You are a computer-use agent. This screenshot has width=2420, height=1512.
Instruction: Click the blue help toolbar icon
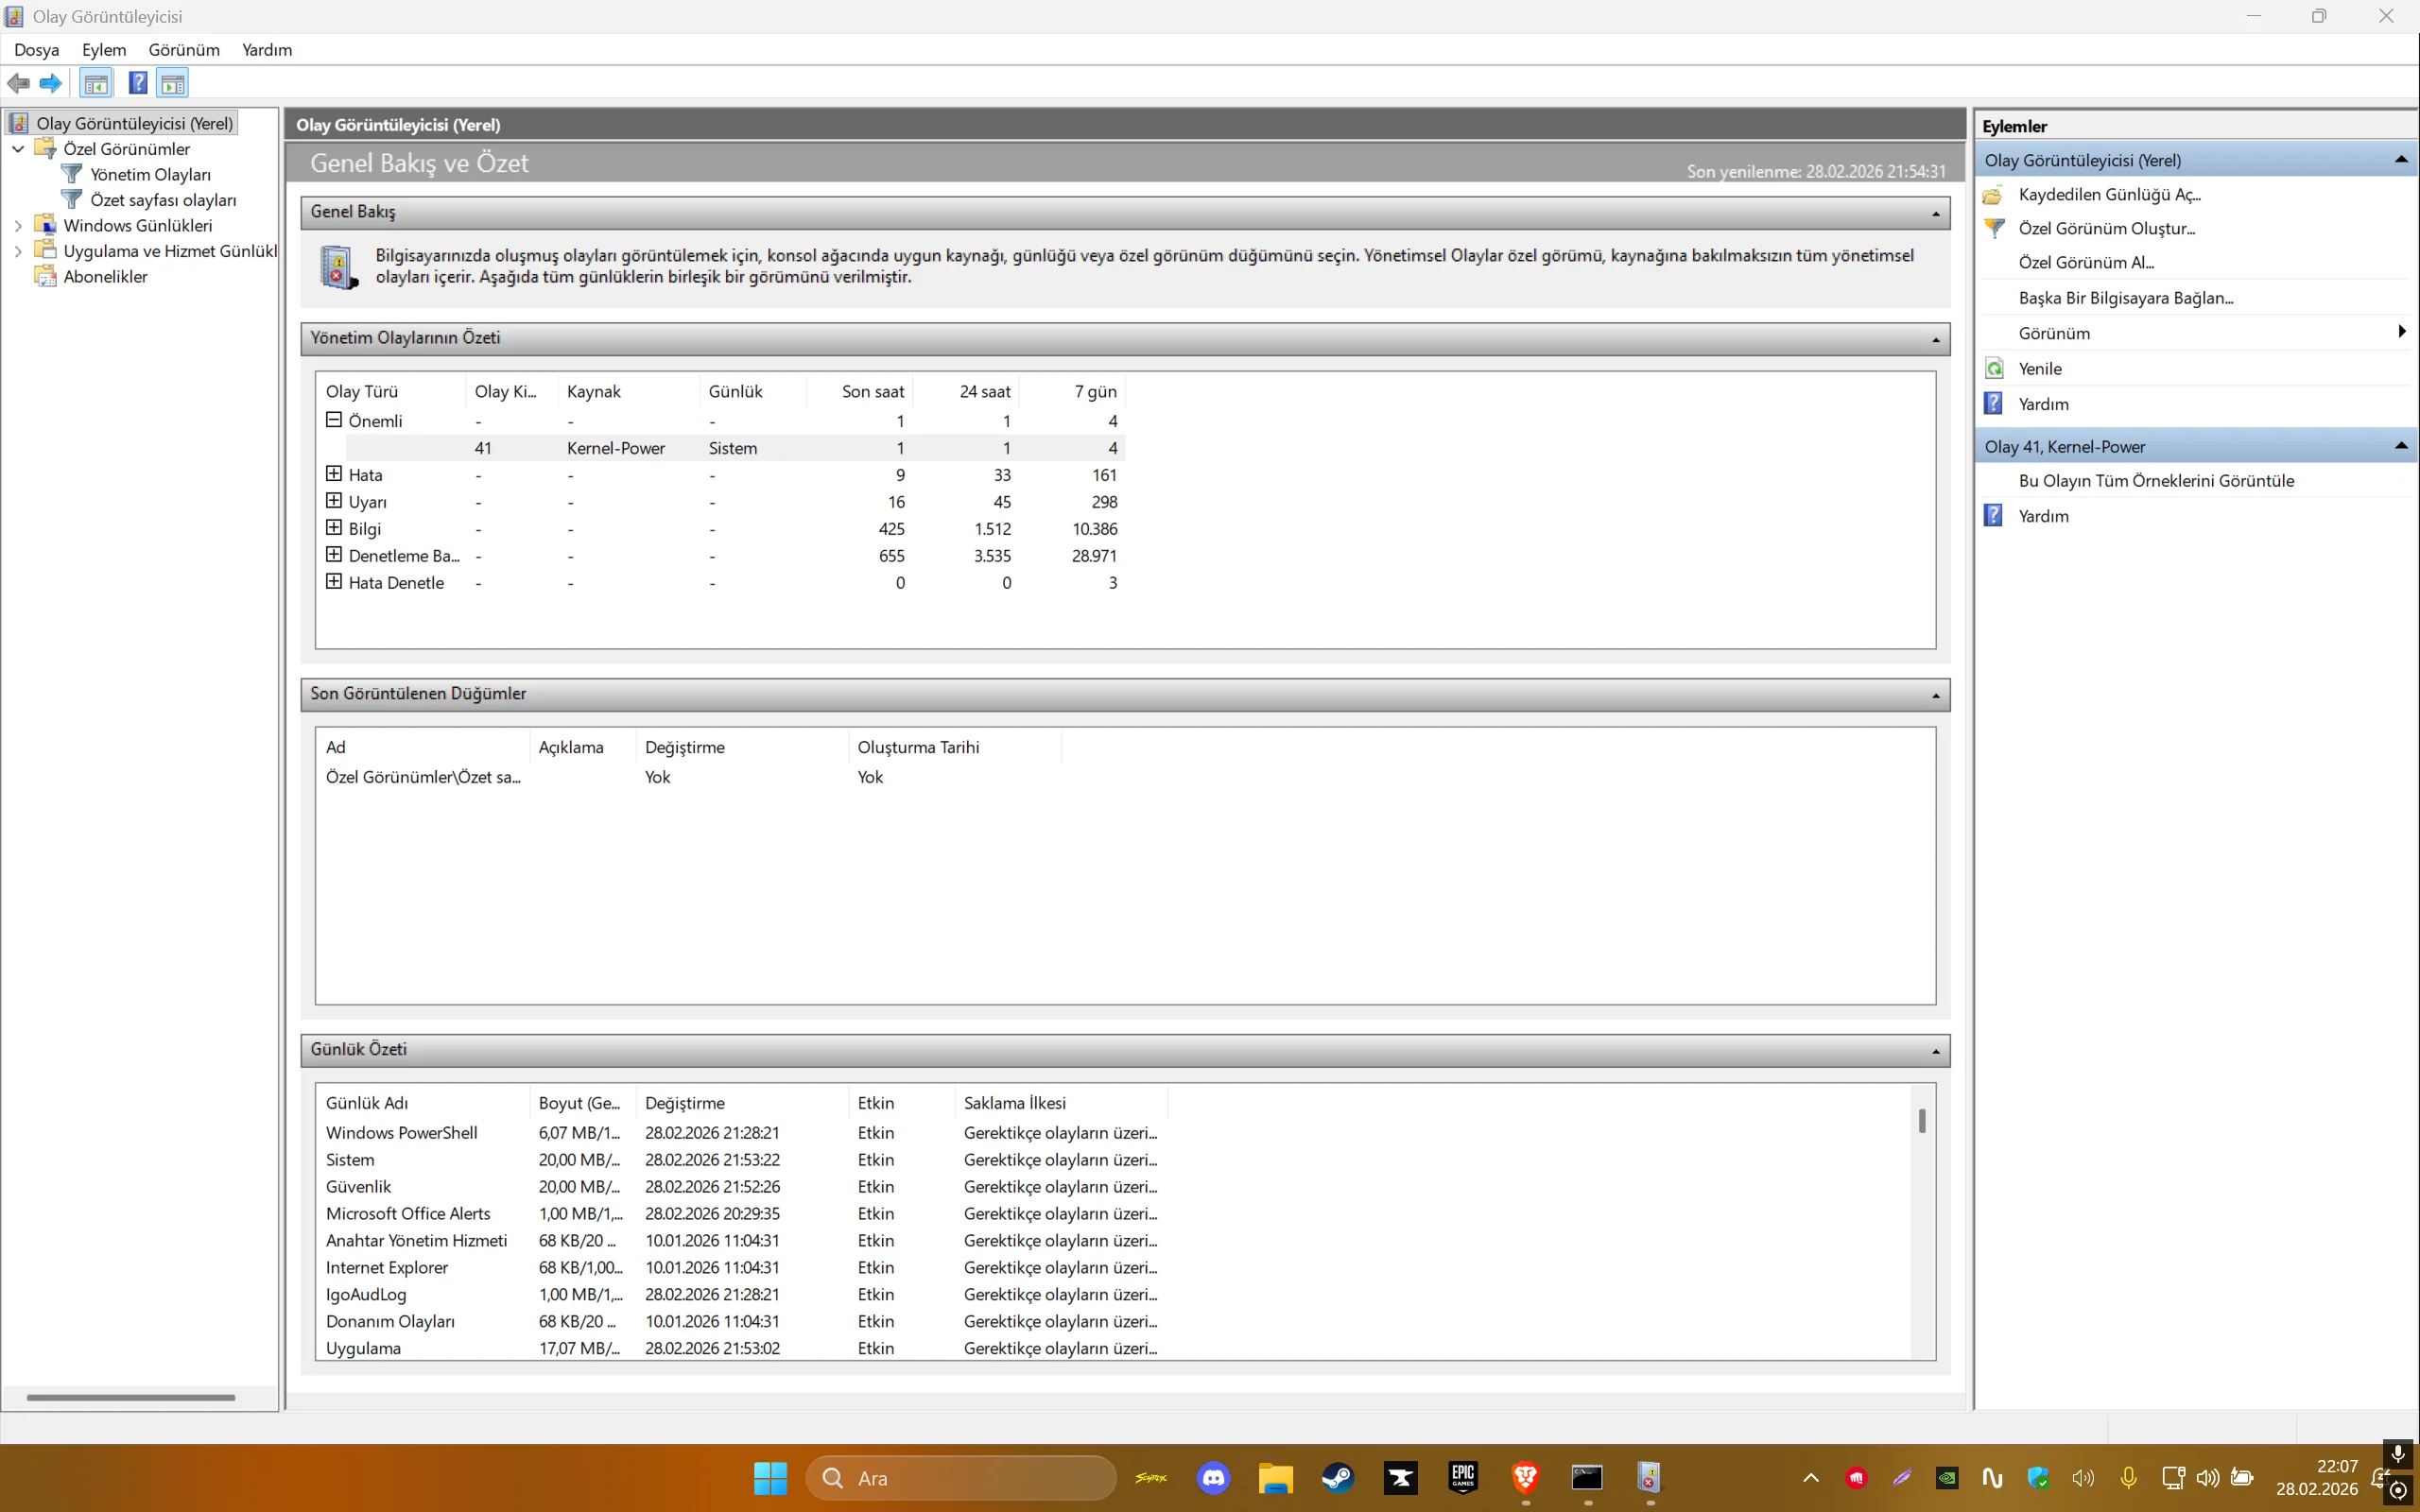click(x=138, y=84)
